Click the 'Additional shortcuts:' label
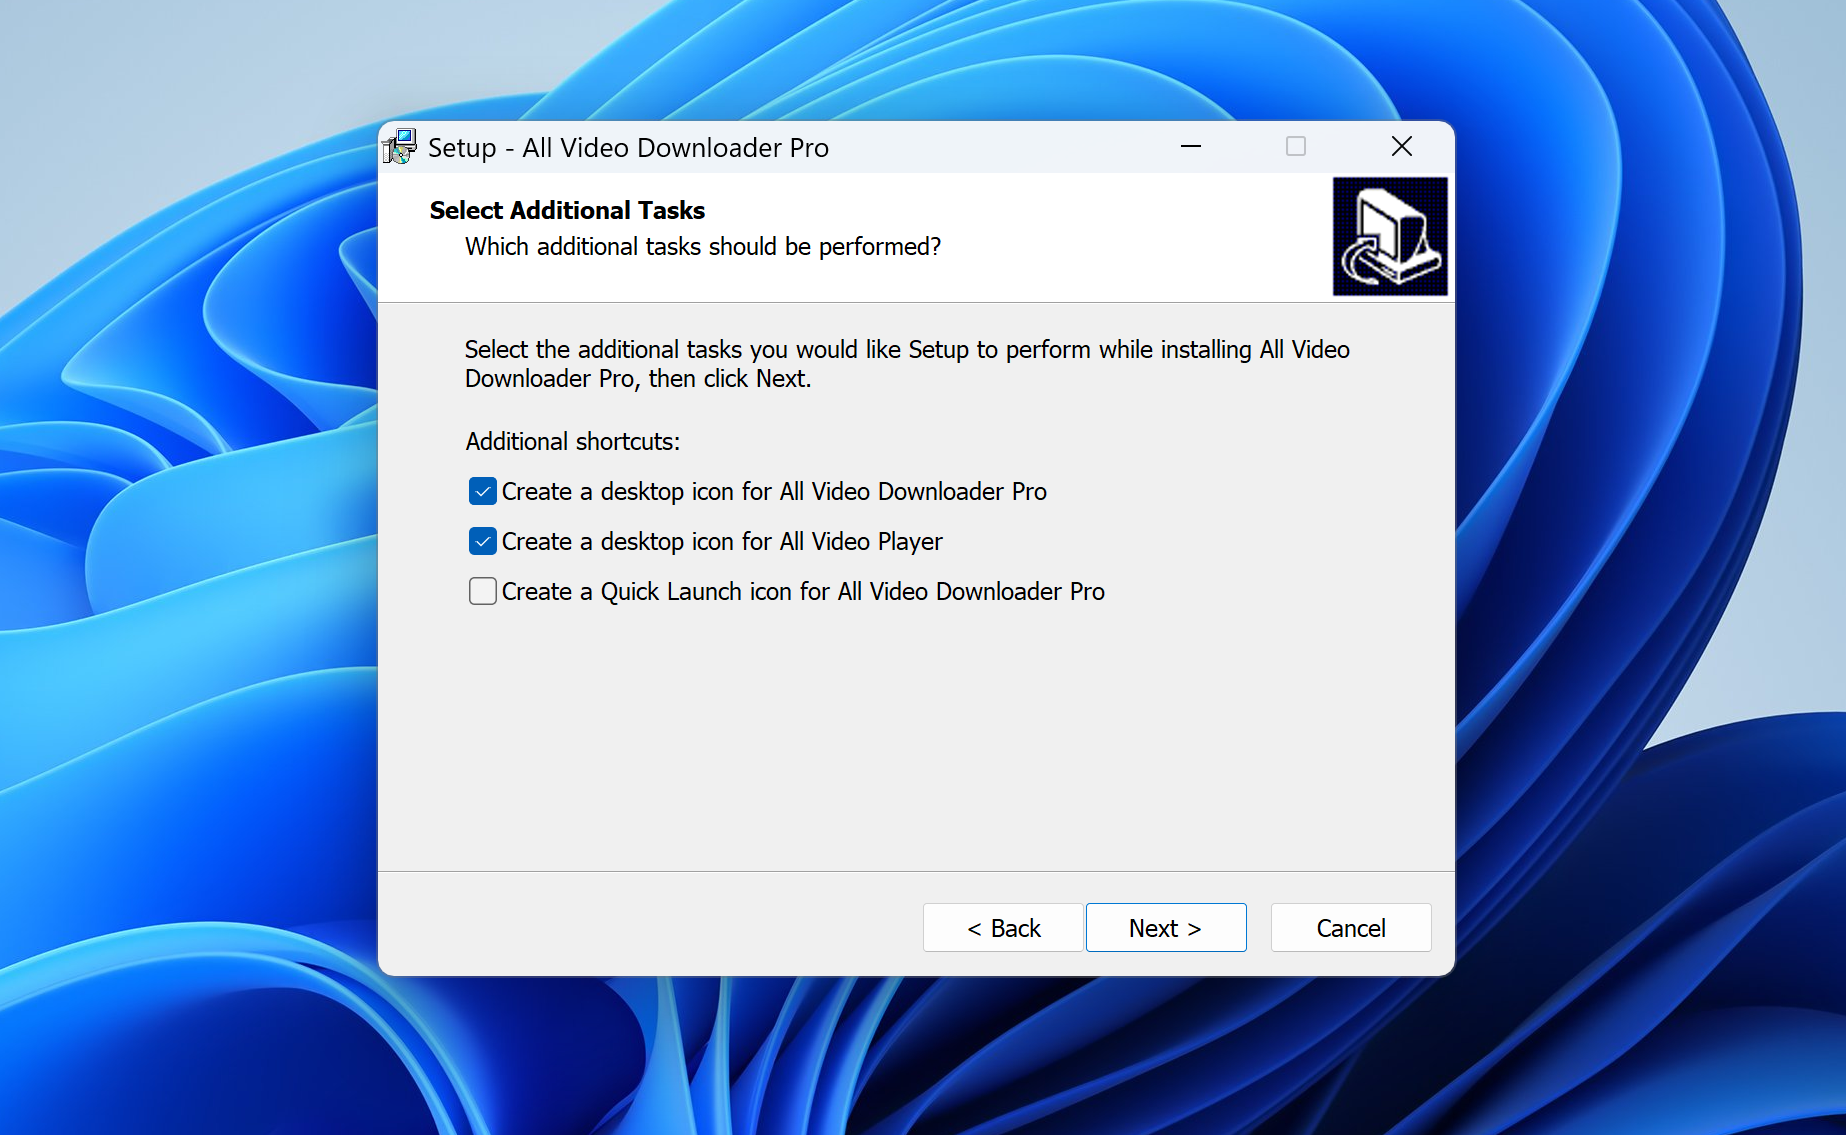1846x1135 pixels. click(572, 441)
